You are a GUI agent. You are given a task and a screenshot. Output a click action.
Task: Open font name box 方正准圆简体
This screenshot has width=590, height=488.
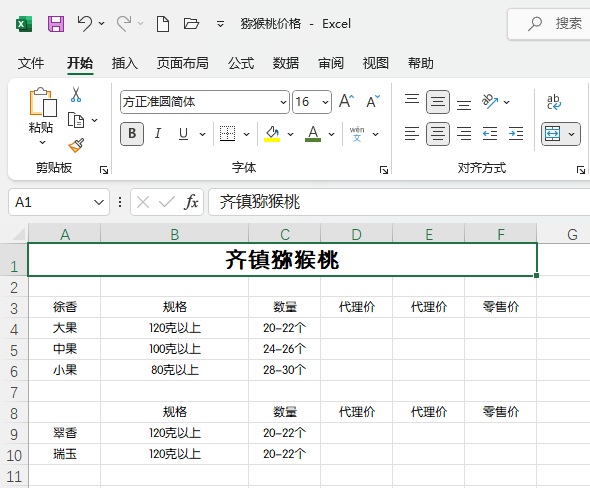(x=205, y=102)
